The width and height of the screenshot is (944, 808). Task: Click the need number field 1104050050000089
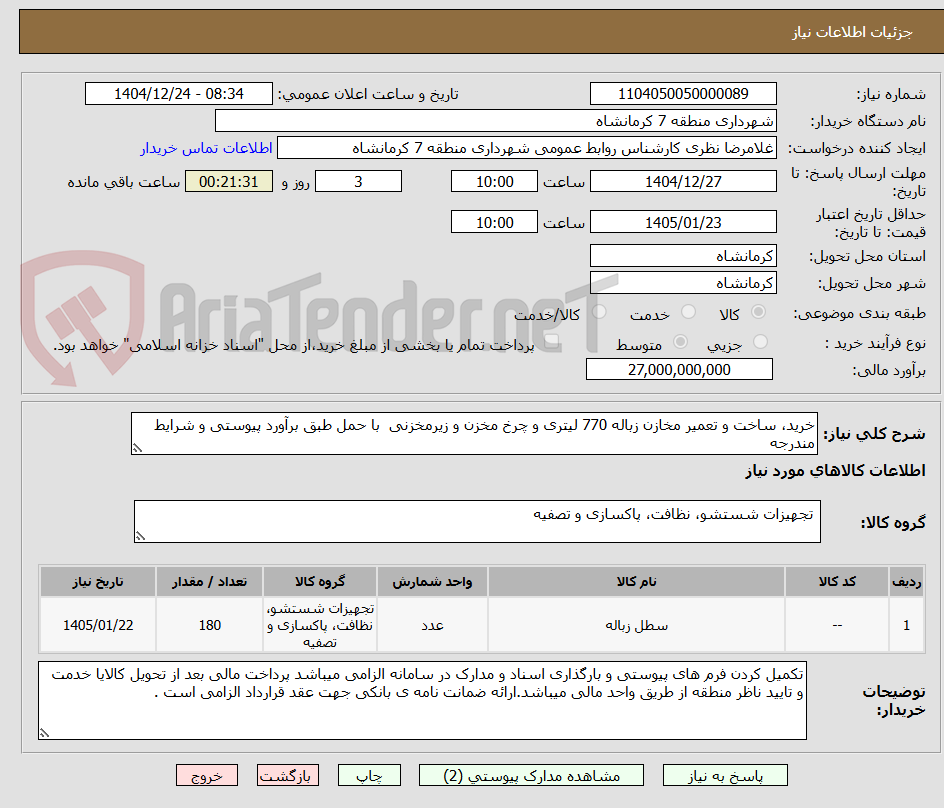click(x=683, y=94)
